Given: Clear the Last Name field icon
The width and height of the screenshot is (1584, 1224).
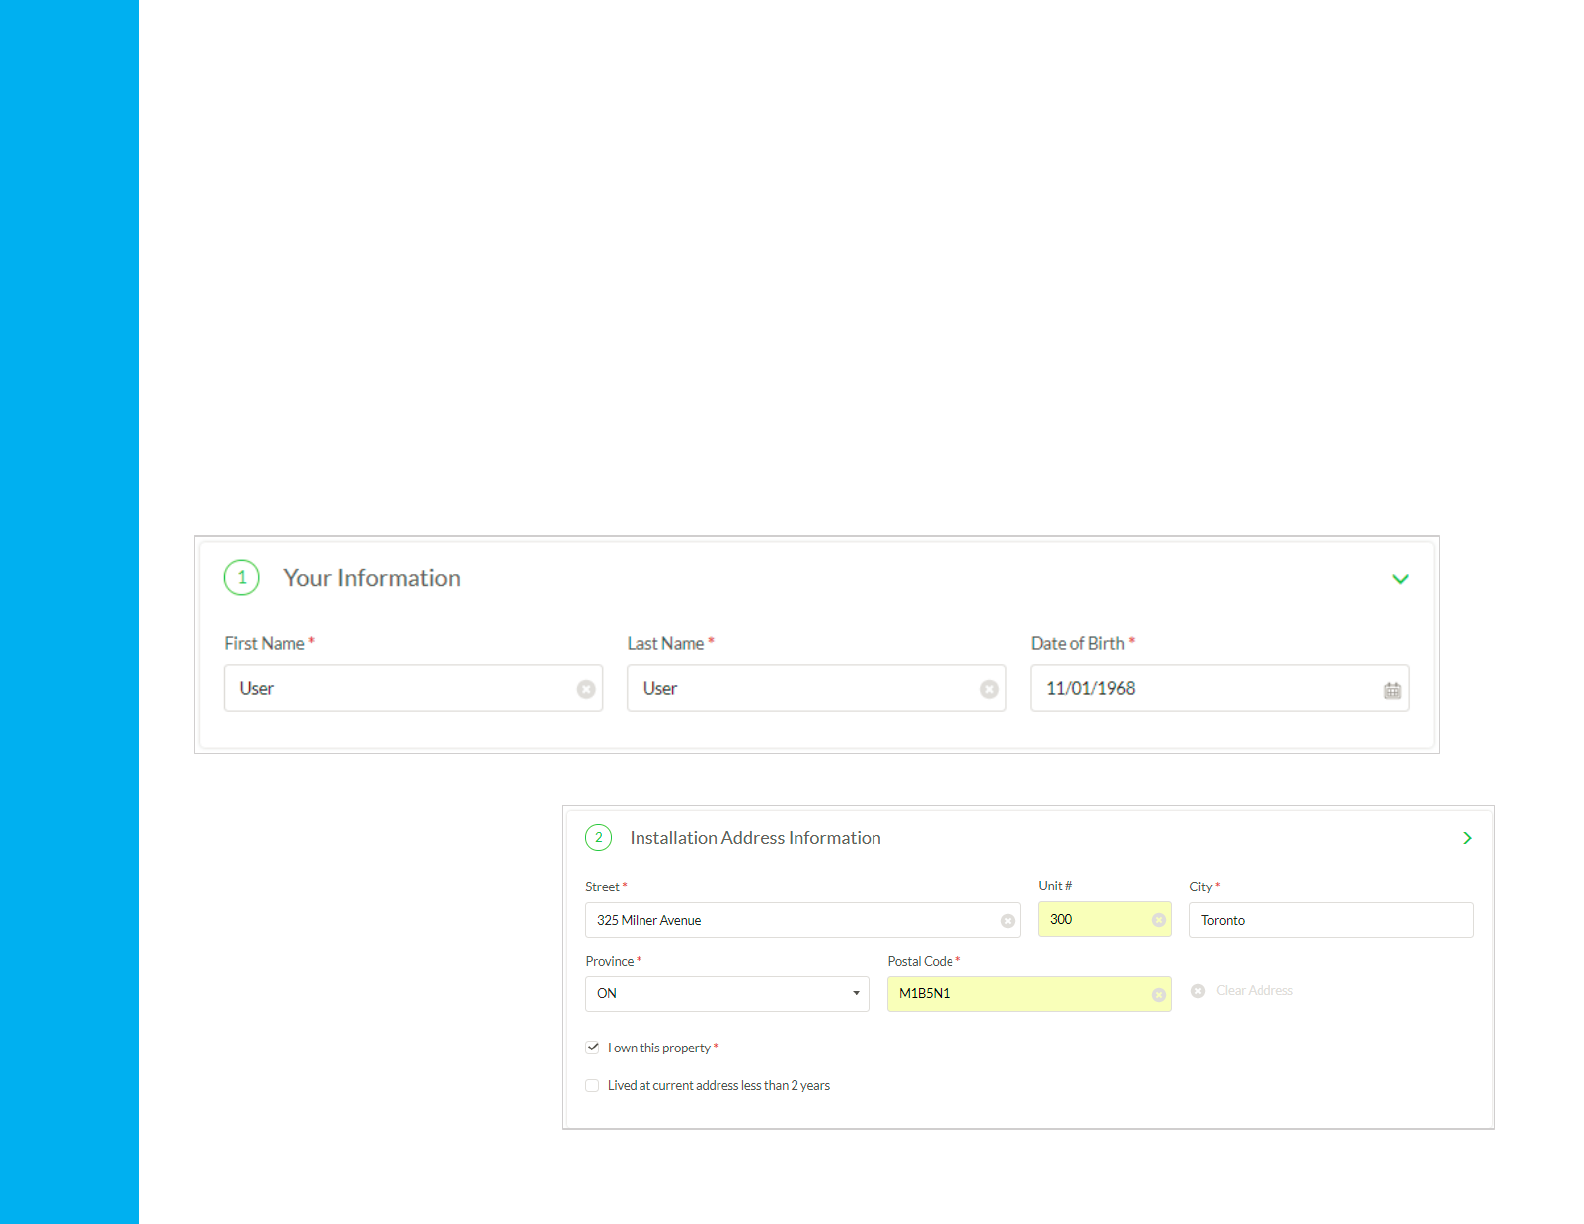Looking at the screenshot, I should (989, 689).
